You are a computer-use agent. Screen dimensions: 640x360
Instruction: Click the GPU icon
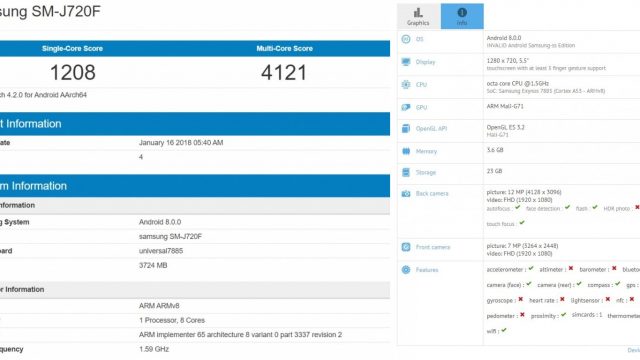406,107
